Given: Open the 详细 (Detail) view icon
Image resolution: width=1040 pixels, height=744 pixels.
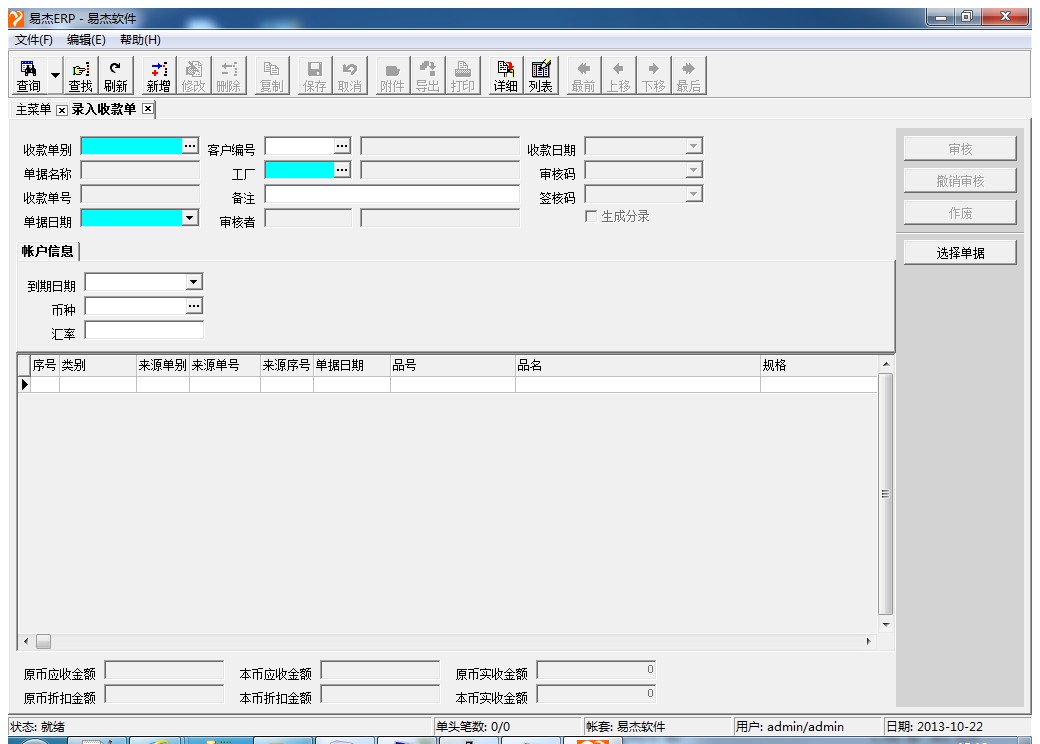Looking at the screenshot, I should pyautogui.click(x=505, y=76).
